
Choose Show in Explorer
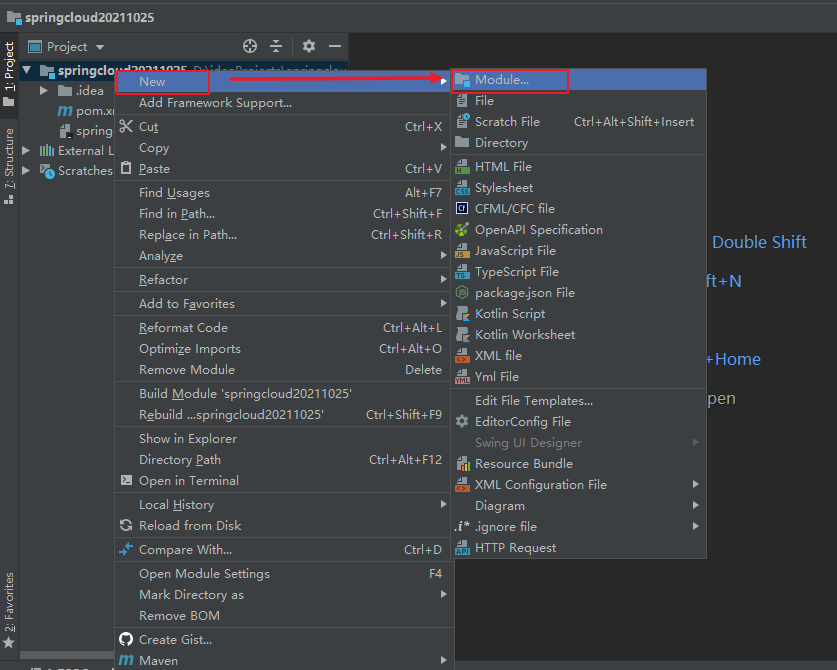tap(283, 439)
